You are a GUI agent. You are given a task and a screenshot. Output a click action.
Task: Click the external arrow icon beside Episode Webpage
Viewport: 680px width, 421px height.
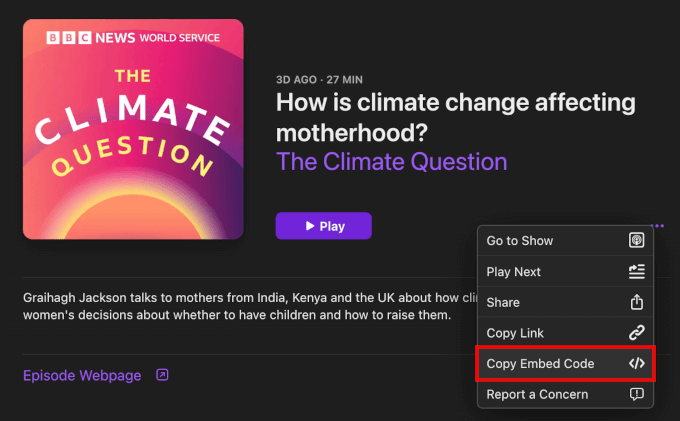tap(162, 376)
